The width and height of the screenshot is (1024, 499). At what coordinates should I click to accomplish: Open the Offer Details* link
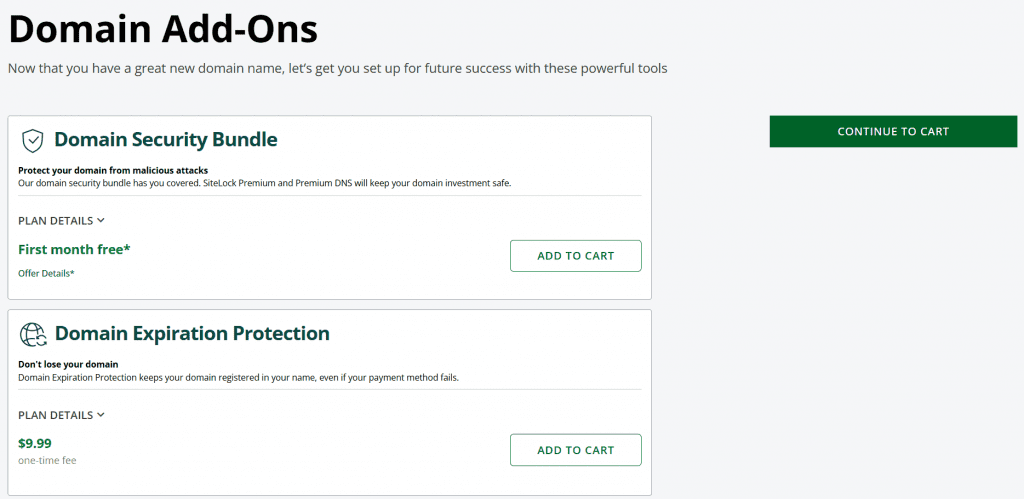click(x=46, y=274)
